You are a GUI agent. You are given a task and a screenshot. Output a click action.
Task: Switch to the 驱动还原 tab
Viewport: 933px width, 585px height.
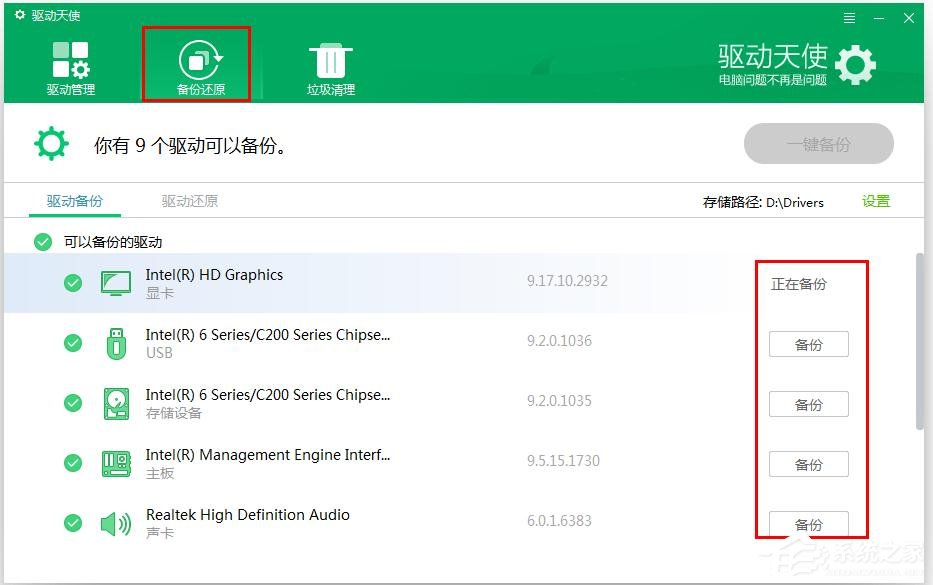pos(189,200)
